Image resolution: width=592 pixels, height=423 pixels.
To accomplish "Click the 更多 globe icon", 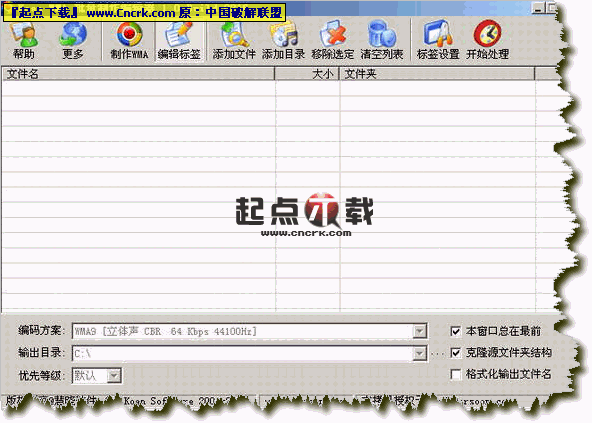I will (73, 41).
